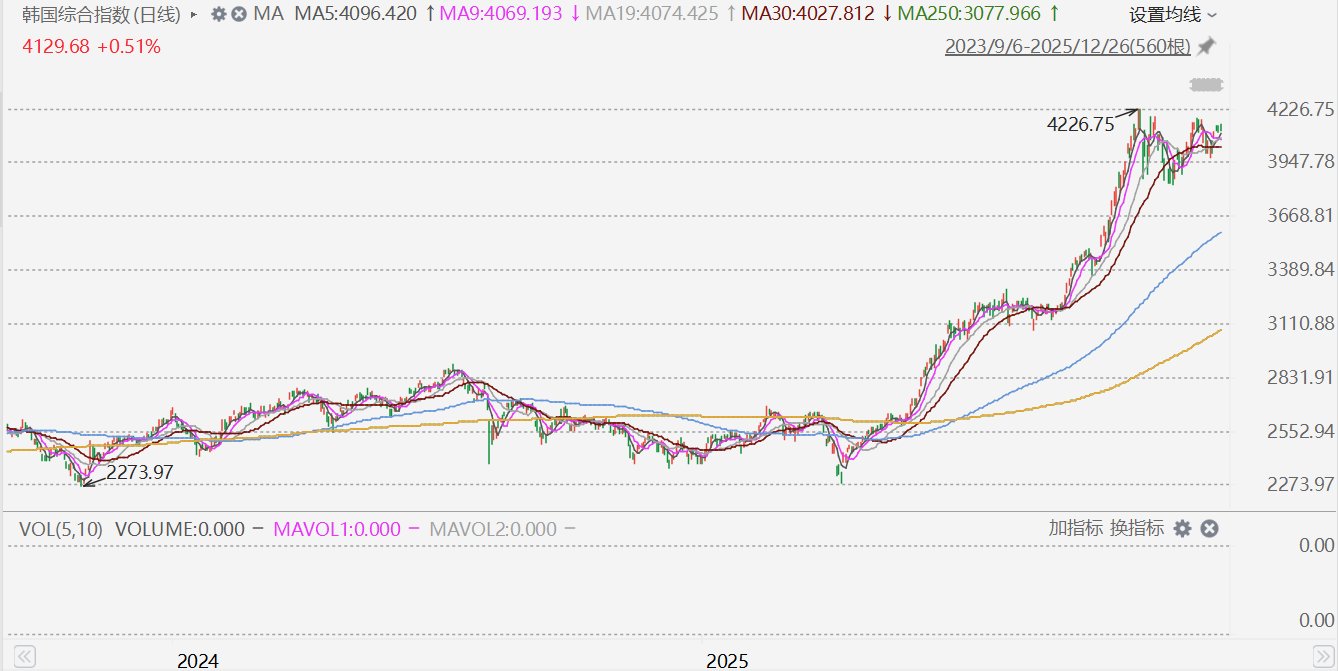Close the VOL indicator panel
Image resolution: width=1338 pixels, height=671 pixels.
tap(1209, 529)
